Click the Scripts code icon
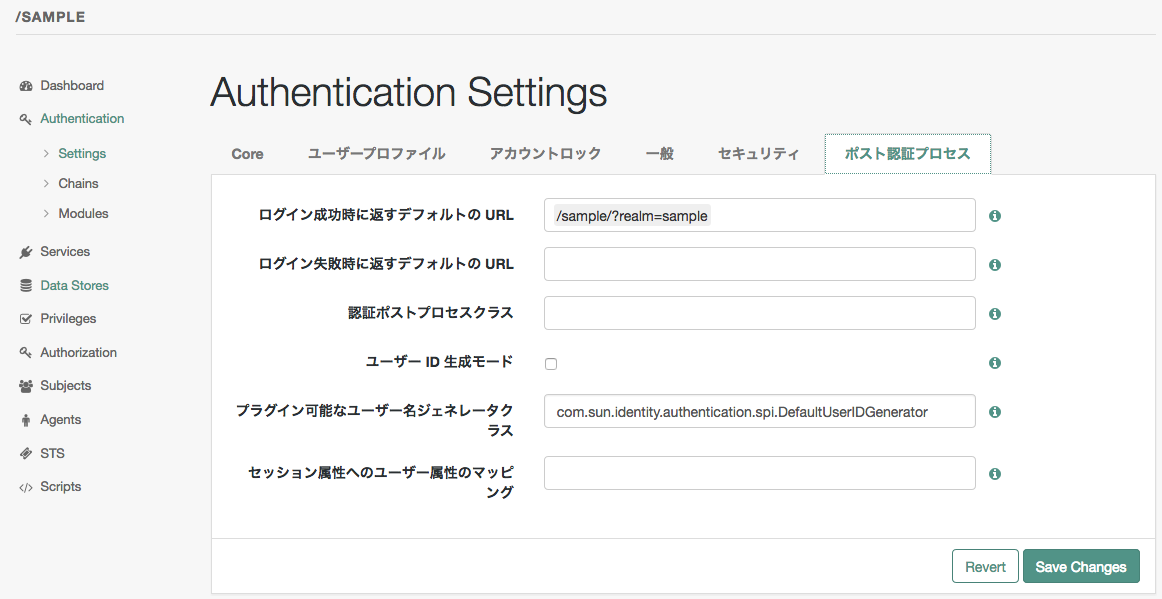Screen dimensions: 1162x599 pyautogui.click(x=26, y=487)
